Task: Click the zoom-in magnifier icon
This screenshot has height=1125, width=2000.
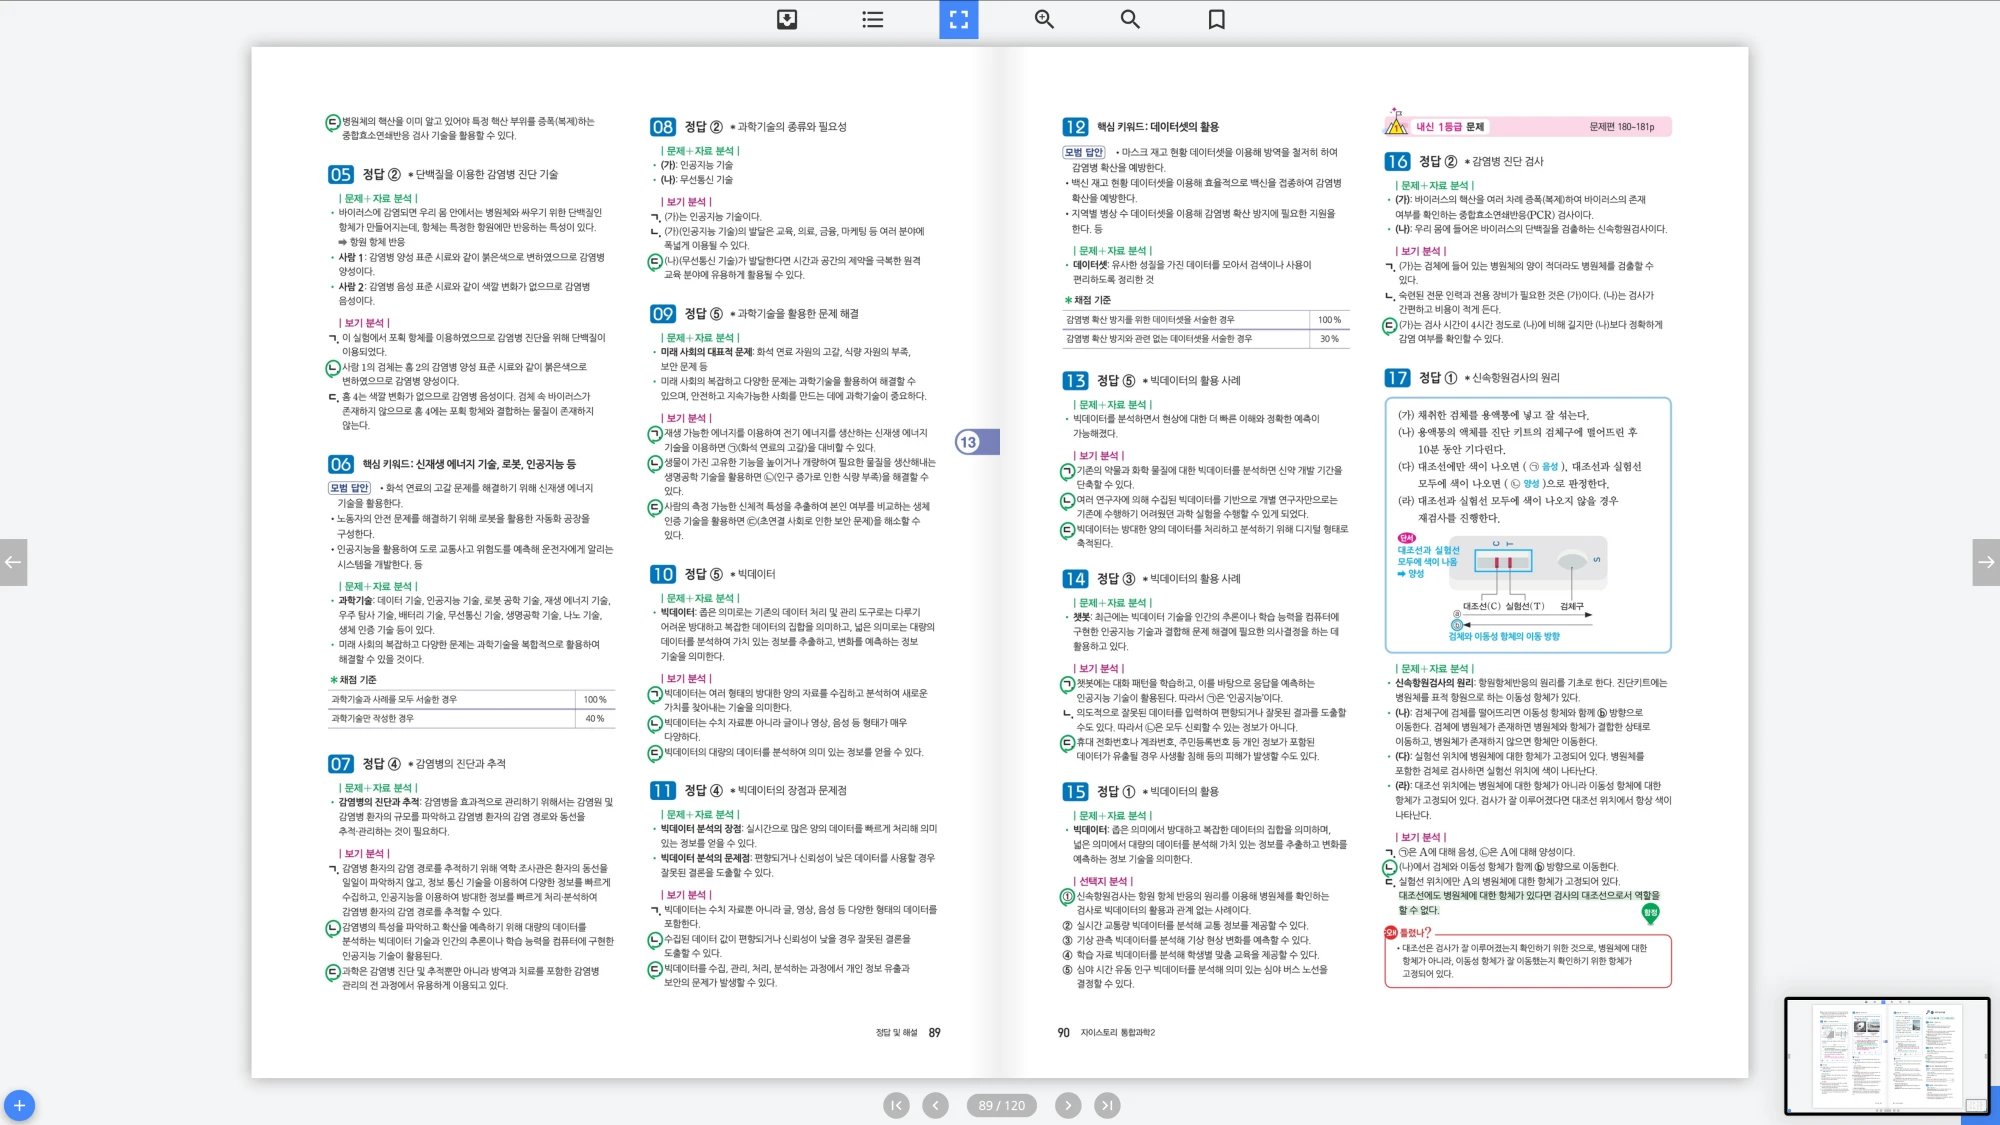Action: point(1044,19)
